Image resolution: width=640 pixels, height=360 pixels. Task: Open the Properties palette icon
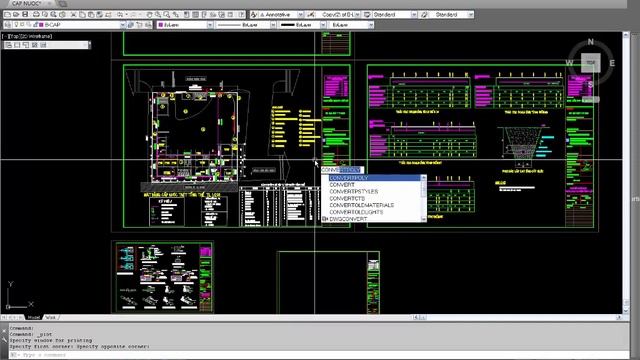[x=187, y=14]
